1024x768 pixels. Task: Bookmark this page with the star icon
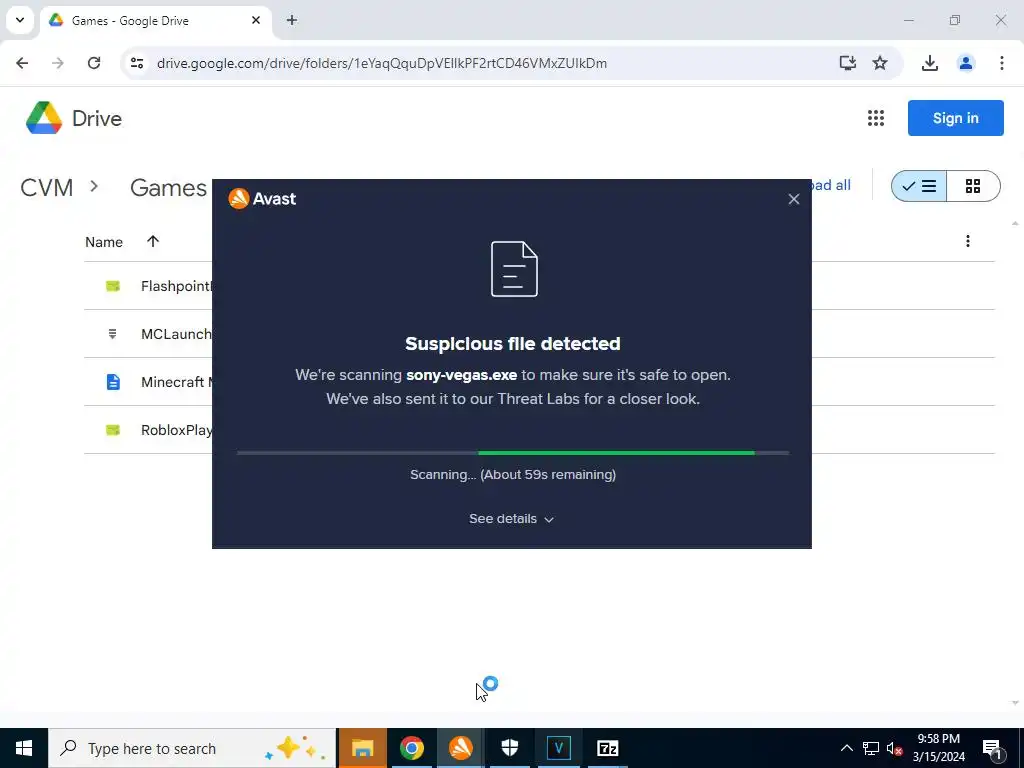click(x=880, y=63)
